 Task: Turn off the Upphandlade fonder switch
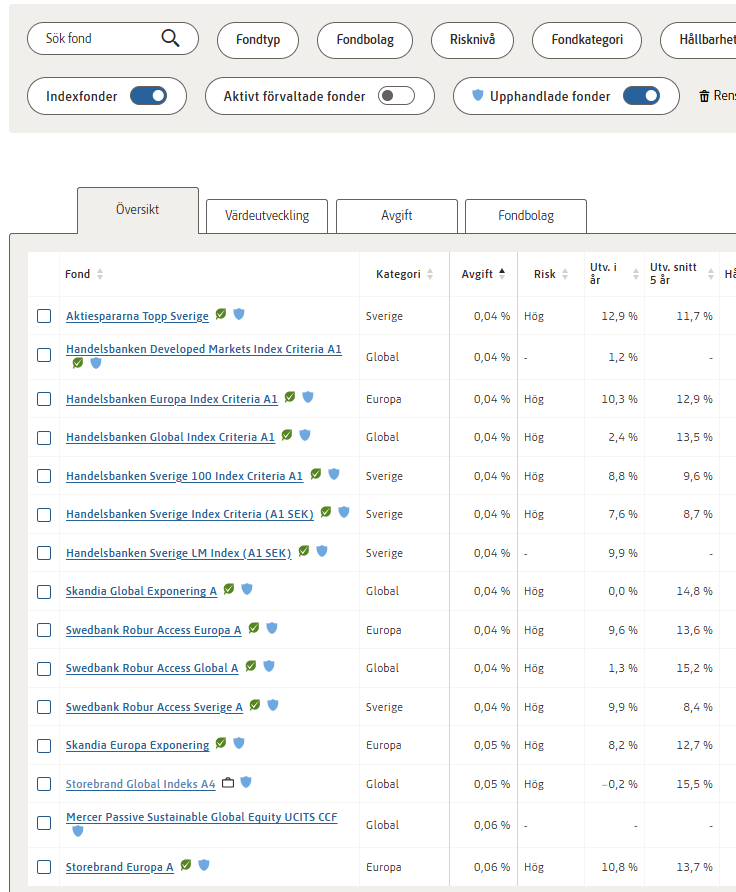point(641,97)
